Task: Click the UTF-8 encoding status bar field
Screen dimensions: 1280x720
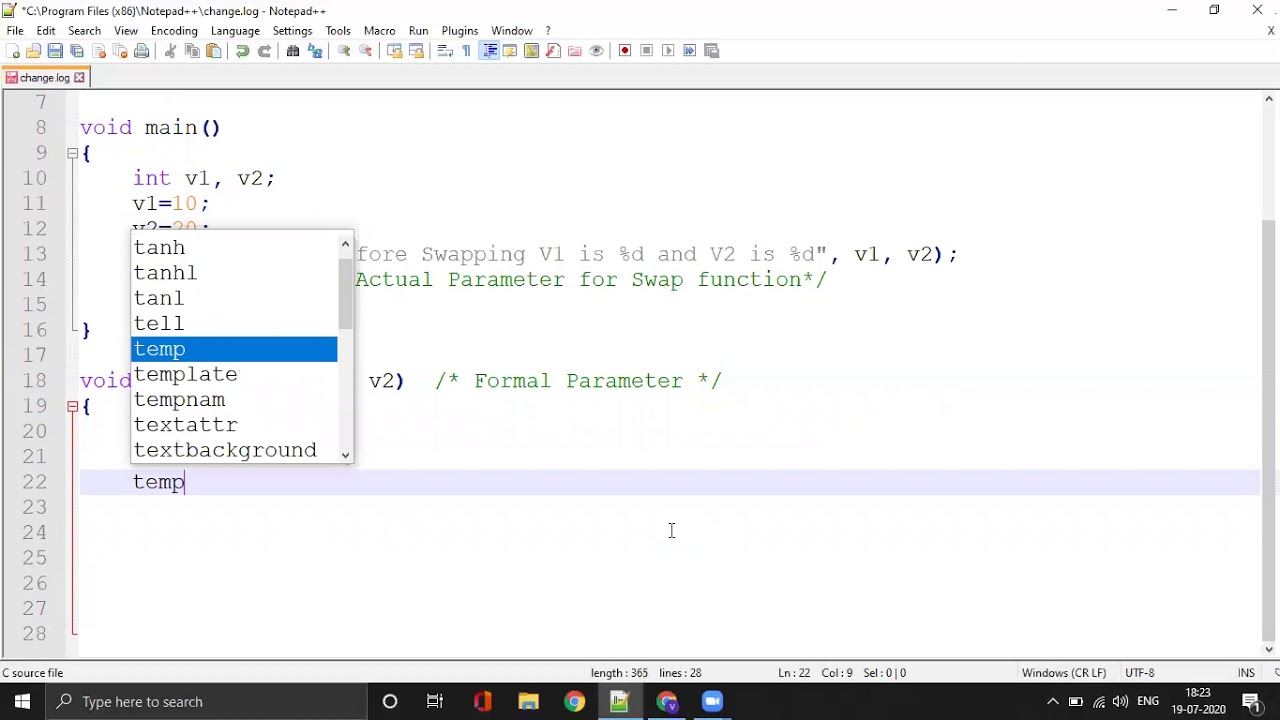Action: 1140,673
